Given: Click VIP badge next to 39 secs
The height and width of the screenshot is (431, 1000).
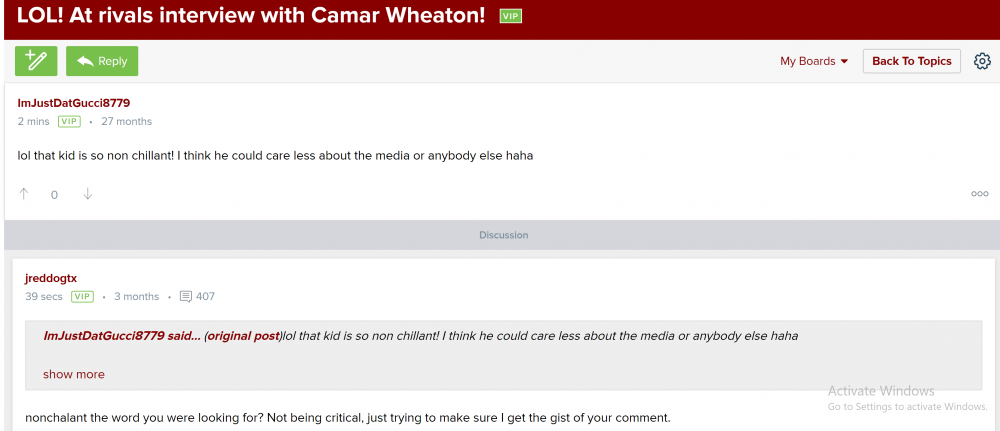Looking at the screenshot, I should coord(82,297).
